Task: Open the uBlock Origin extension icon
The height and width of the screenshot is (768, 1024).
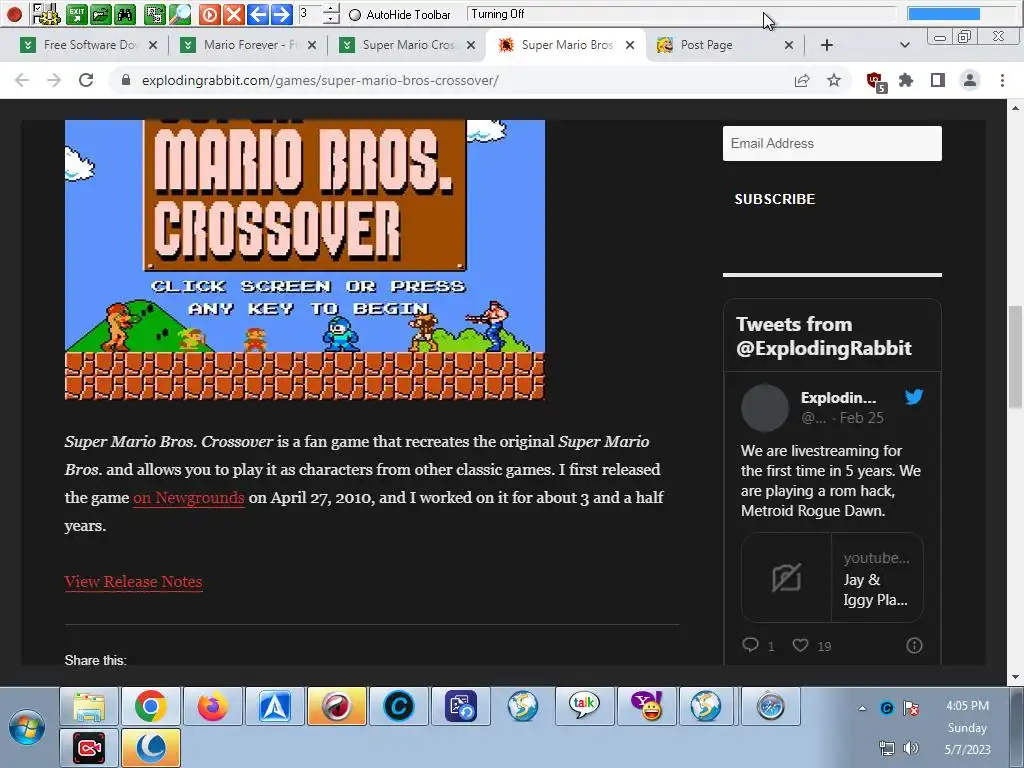Action: coord(876,82)
